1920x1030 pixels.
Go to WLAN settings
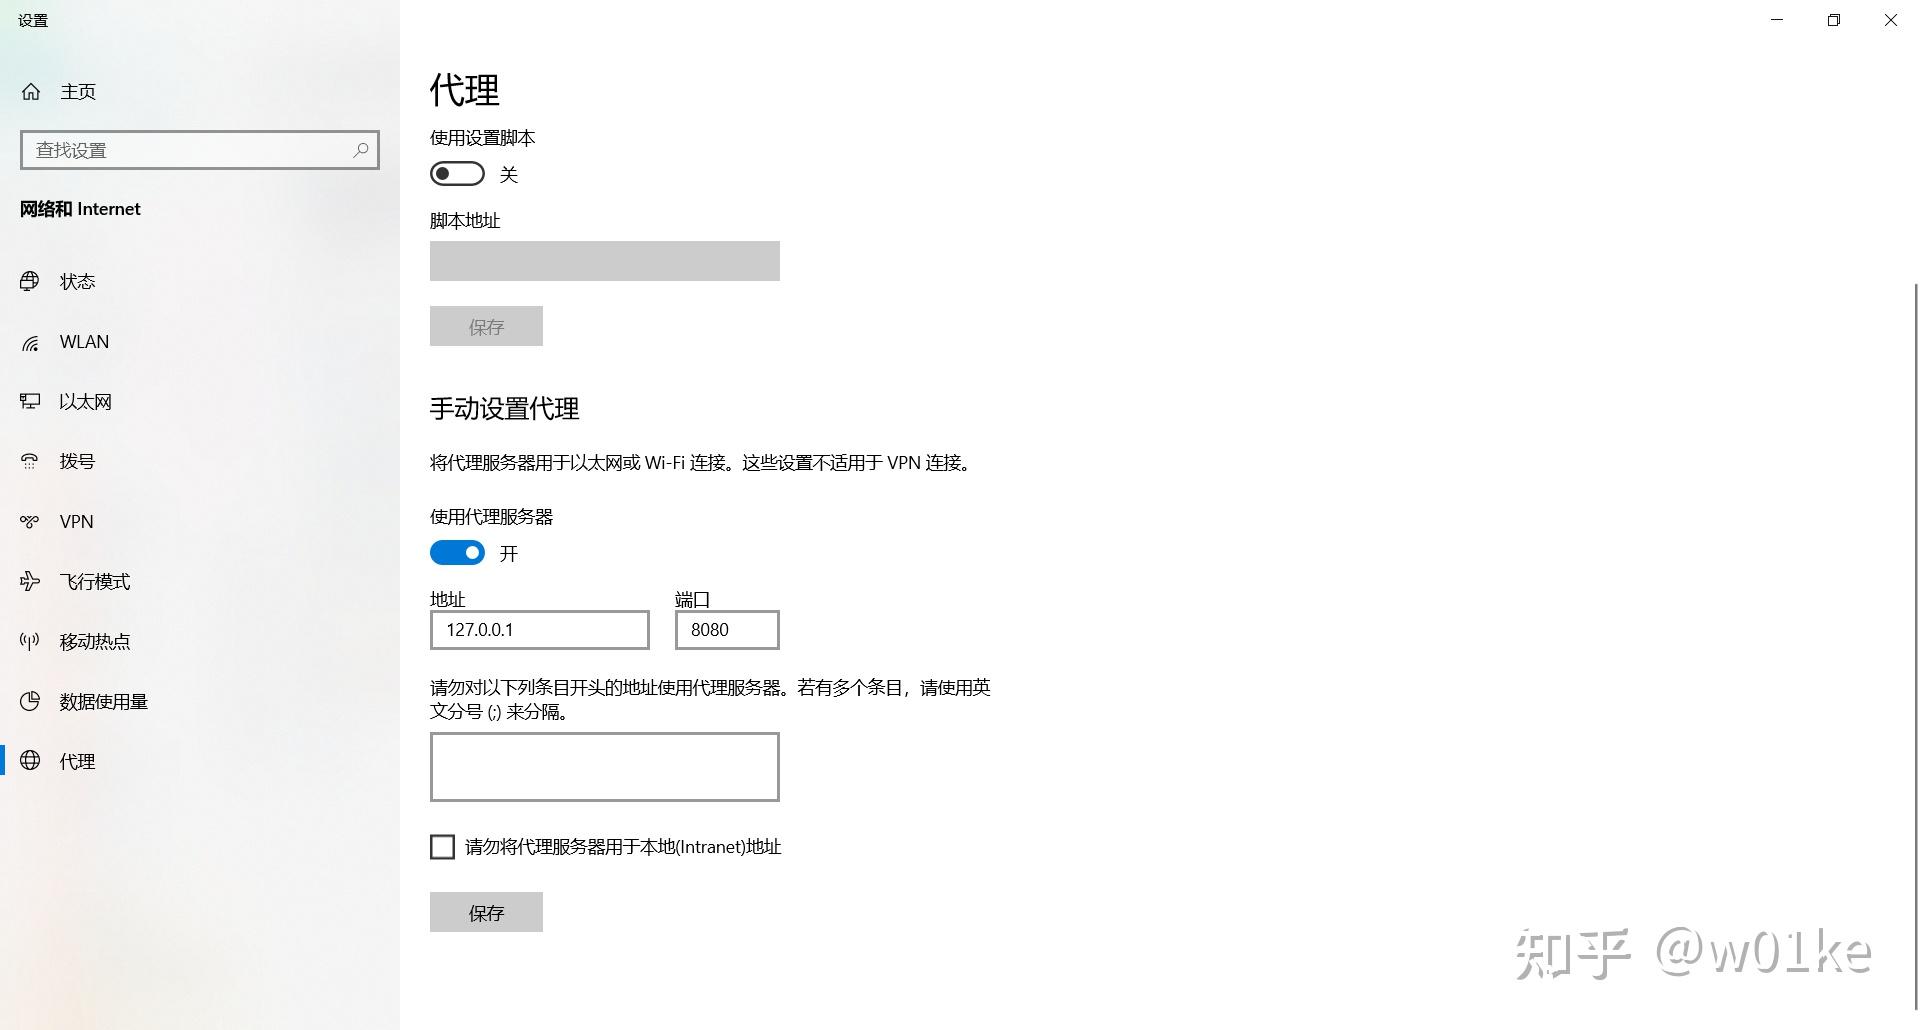click(200, 342)
